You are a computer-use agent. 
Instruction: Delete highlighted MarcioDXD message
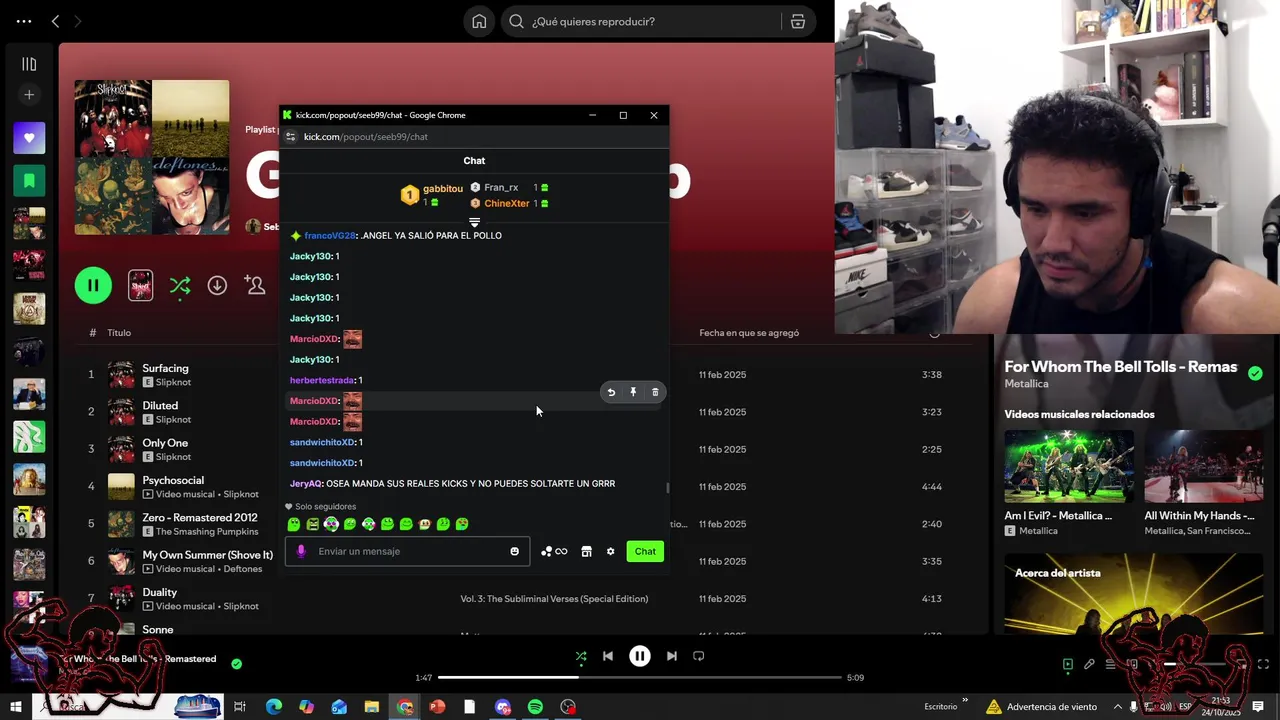(655, 392)
